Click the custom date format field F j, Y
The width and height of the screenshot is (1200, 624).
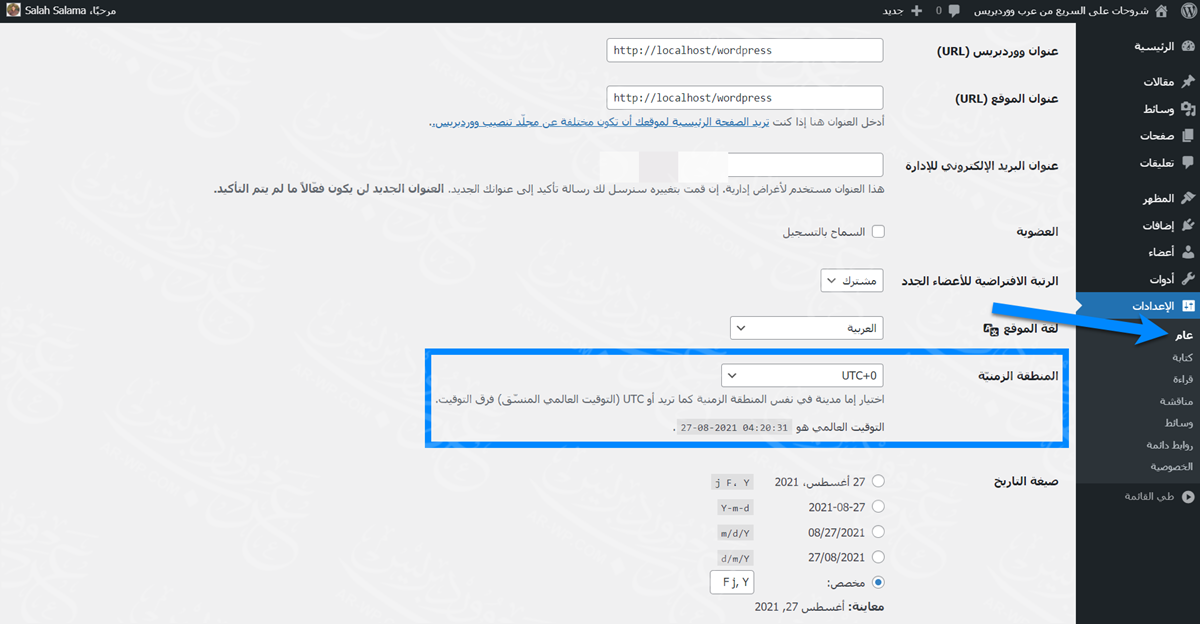(x=732, y=582)
